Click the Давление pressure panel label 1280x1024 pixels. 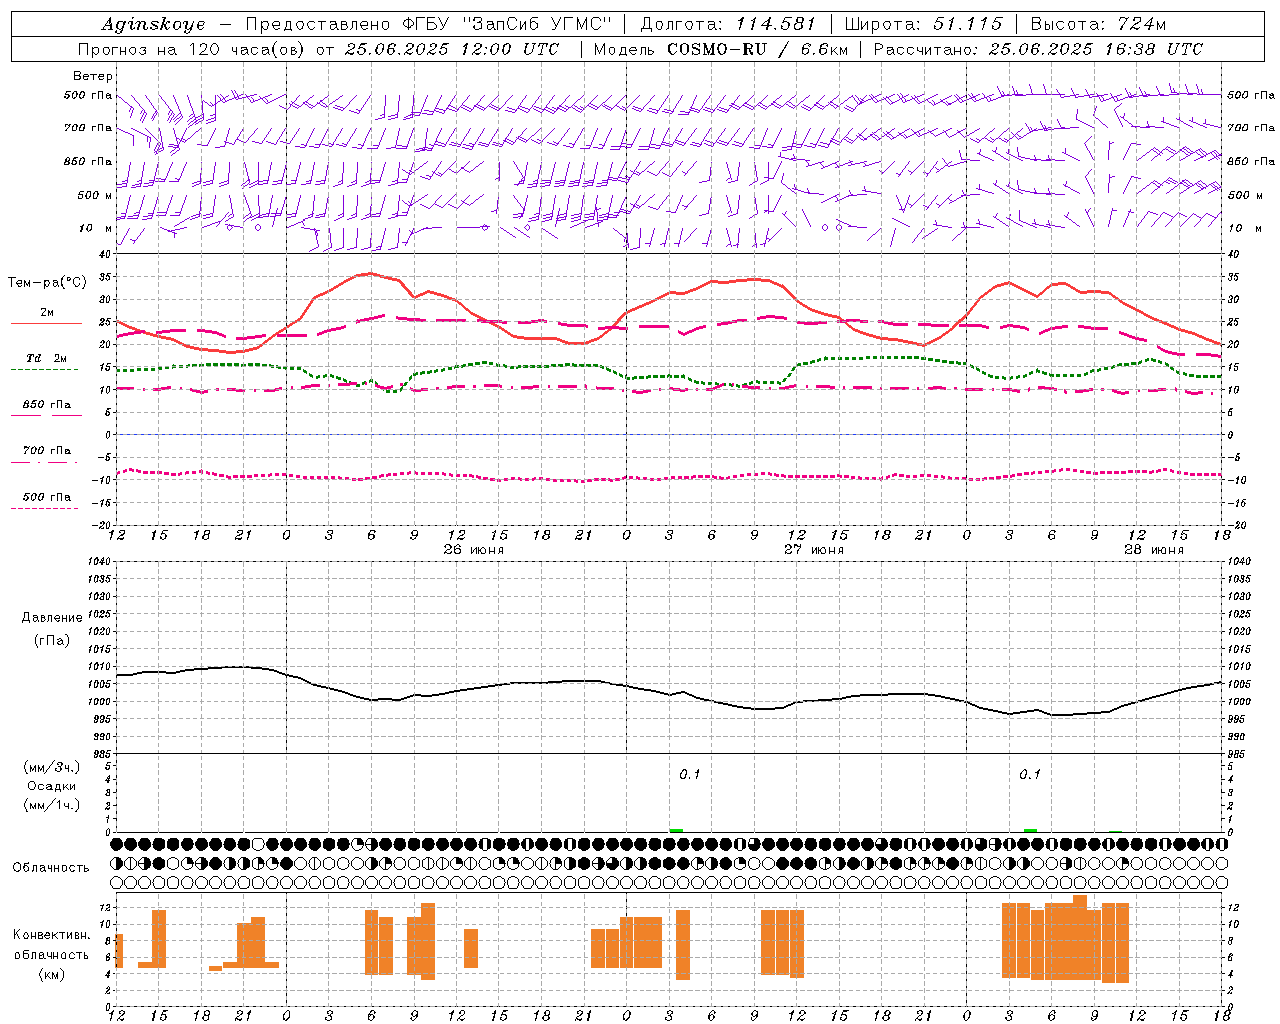[52, 618]
